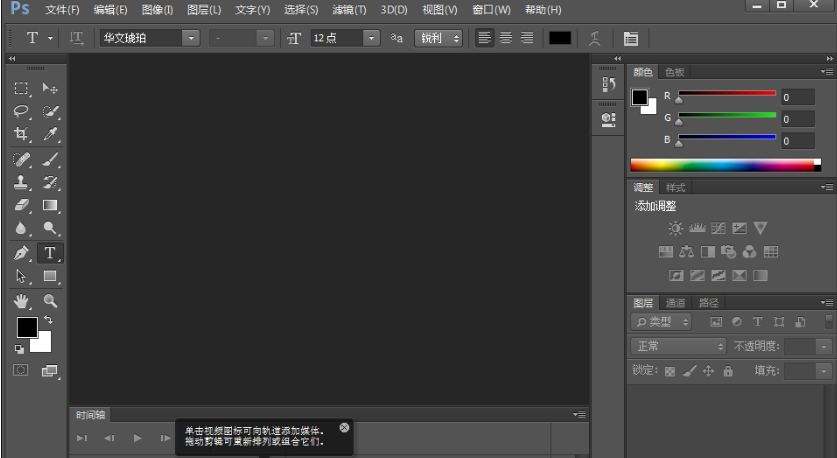Lock layer position

coord(708,371)
